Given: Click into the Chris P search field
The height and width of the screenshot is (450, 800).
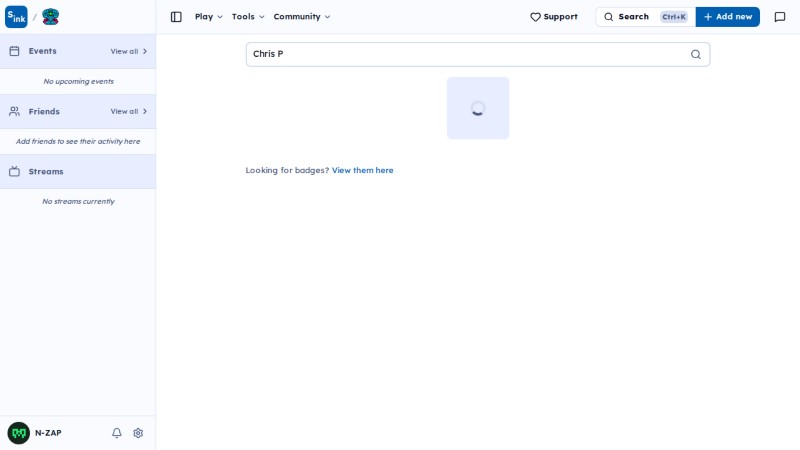Looking at the screenshot, I should (x=478, y=54).
